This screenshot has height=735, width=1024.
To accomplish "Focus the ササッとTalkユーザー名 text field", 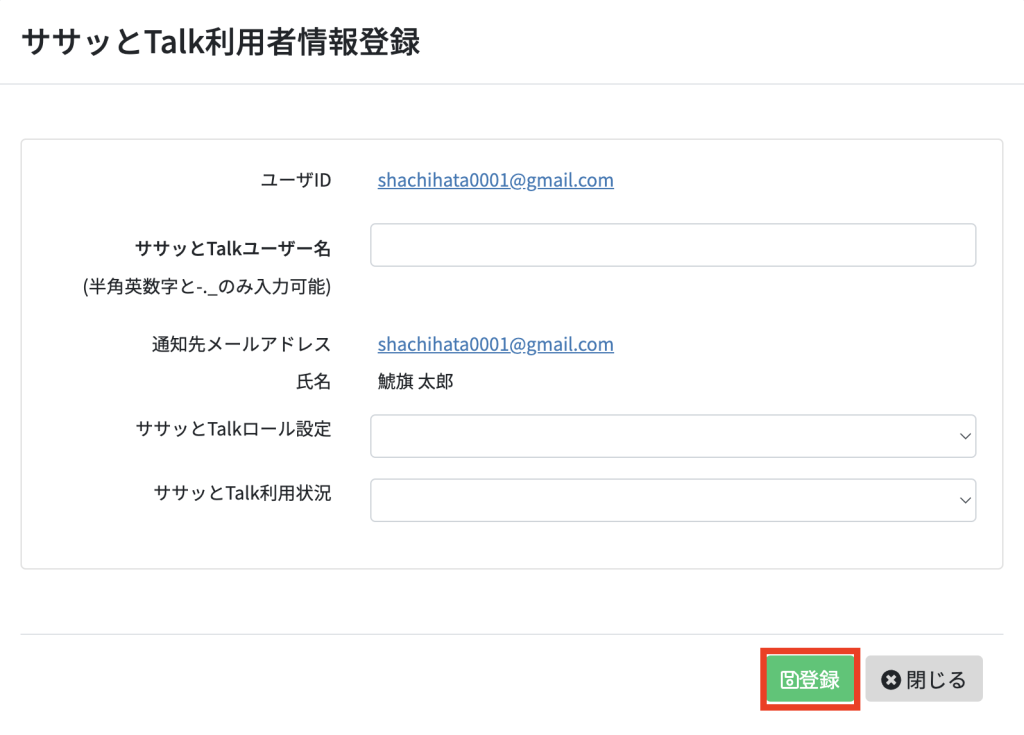I will click(x=673, y=245).
